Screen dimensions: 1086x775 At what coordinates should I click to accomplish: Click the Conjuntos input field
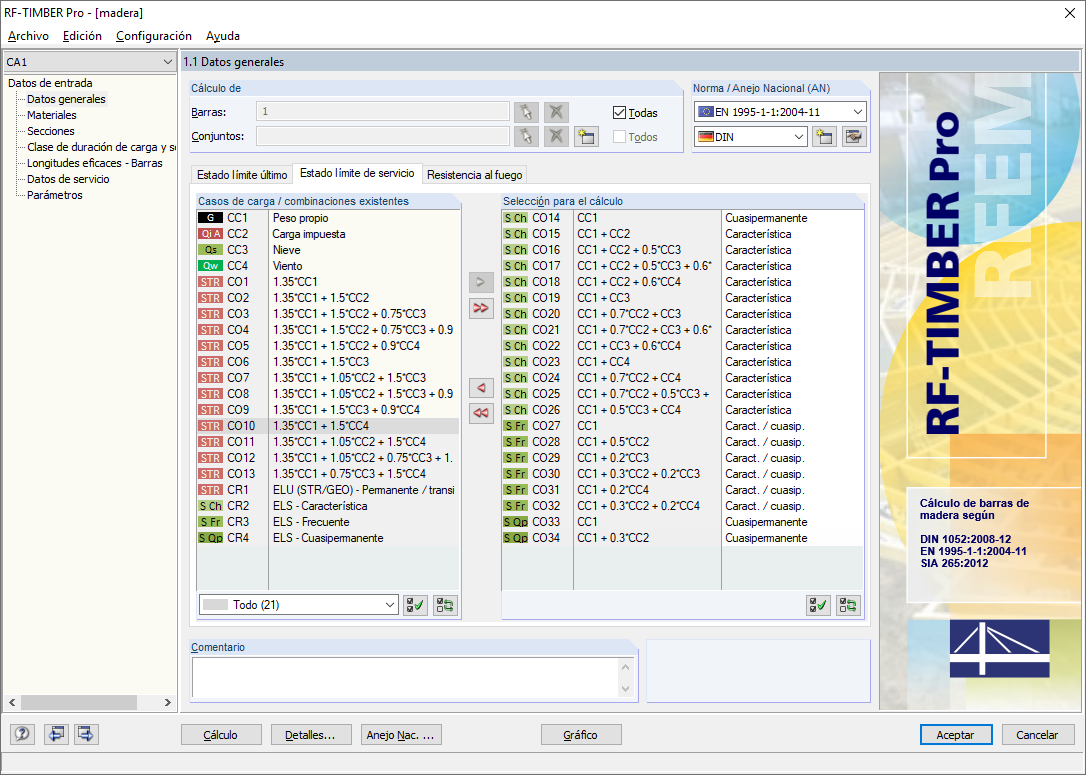[x=383, y=136]
